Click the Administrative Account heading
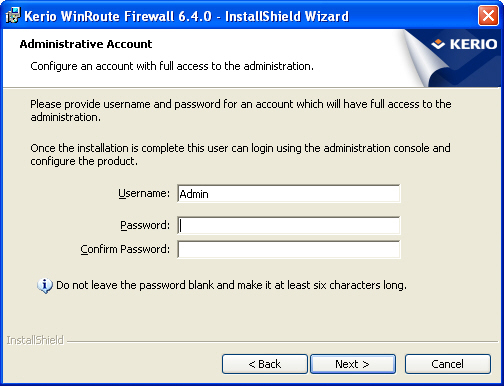 click(x=86, y=44)
